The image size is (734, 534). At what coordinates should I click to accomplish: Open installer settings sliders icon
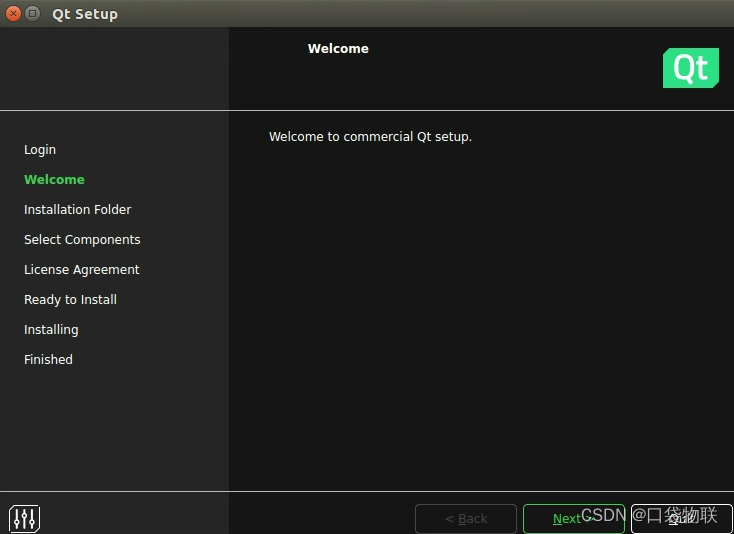[24, 518]
